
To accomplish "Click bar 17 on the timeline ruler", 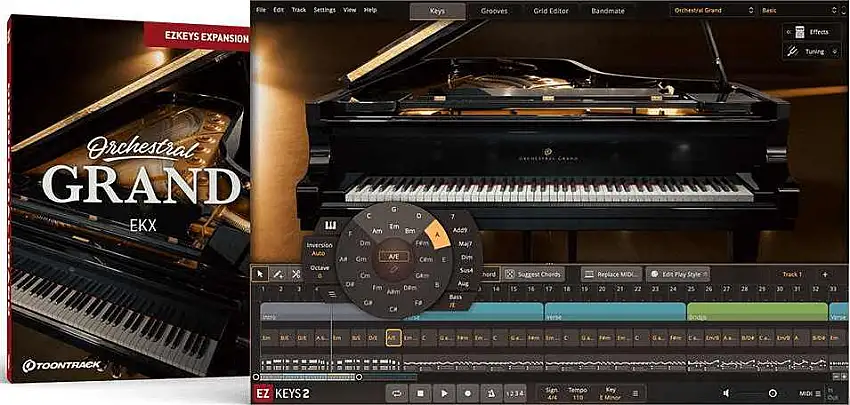I will click(x=548, y=290).
